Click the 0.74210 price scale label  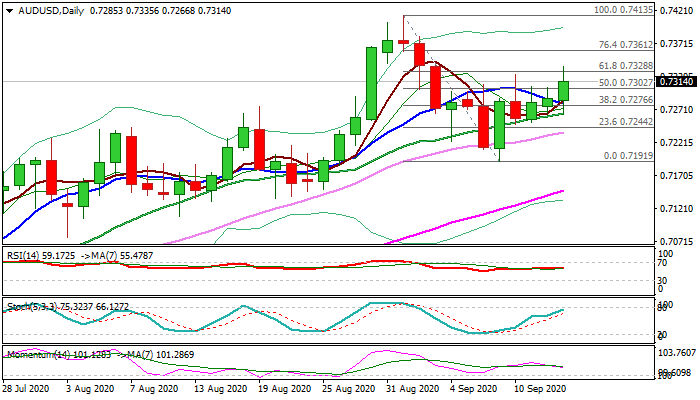coord(677,10)
